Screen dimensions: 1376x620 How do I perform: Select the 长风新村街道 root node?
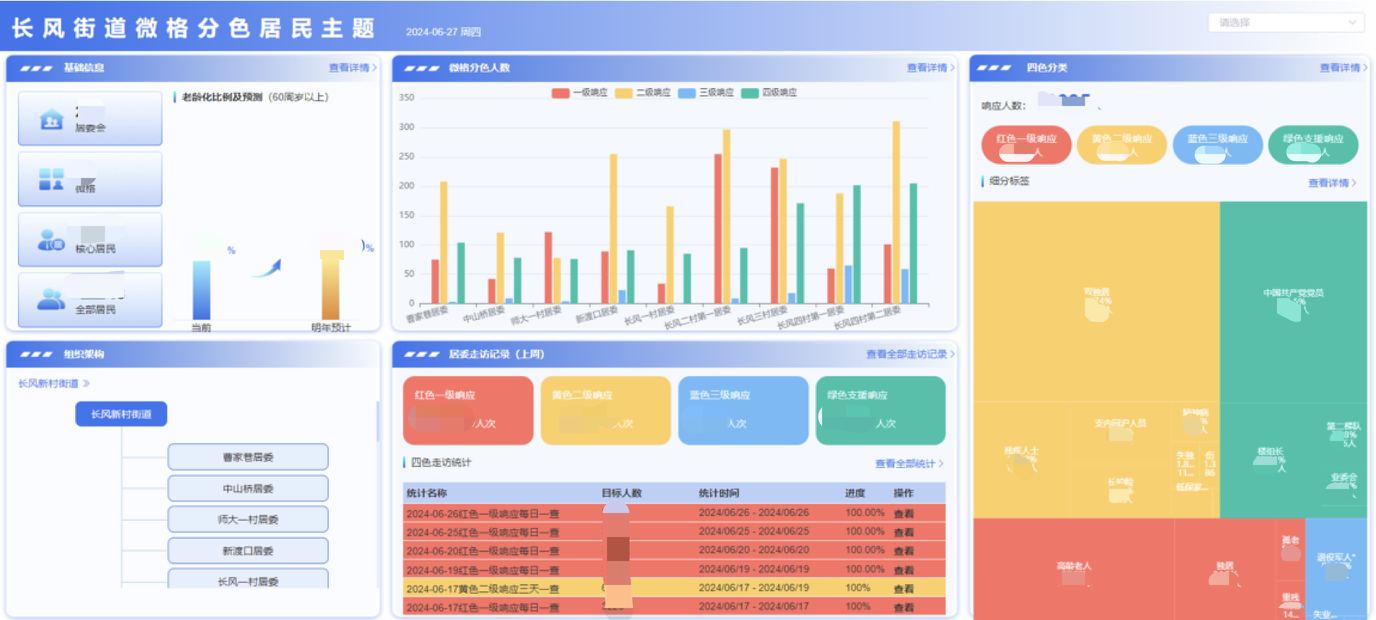tap(121, 414)
